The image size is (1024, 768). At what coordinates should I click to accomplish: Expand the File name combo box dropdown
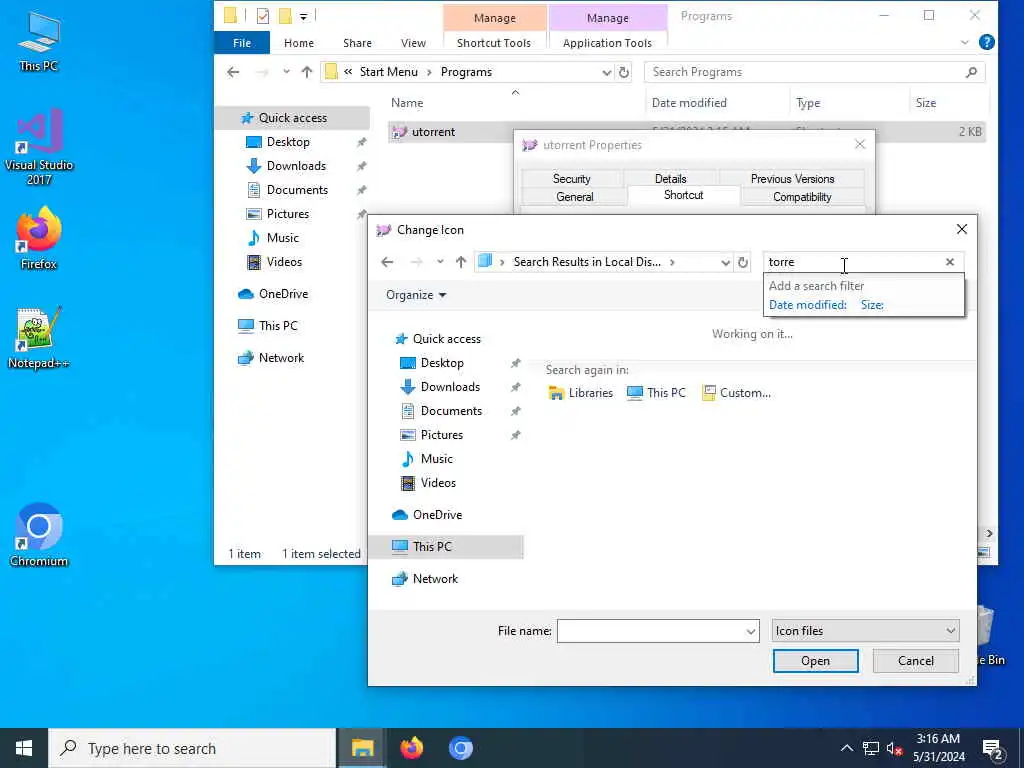point(750,631)
